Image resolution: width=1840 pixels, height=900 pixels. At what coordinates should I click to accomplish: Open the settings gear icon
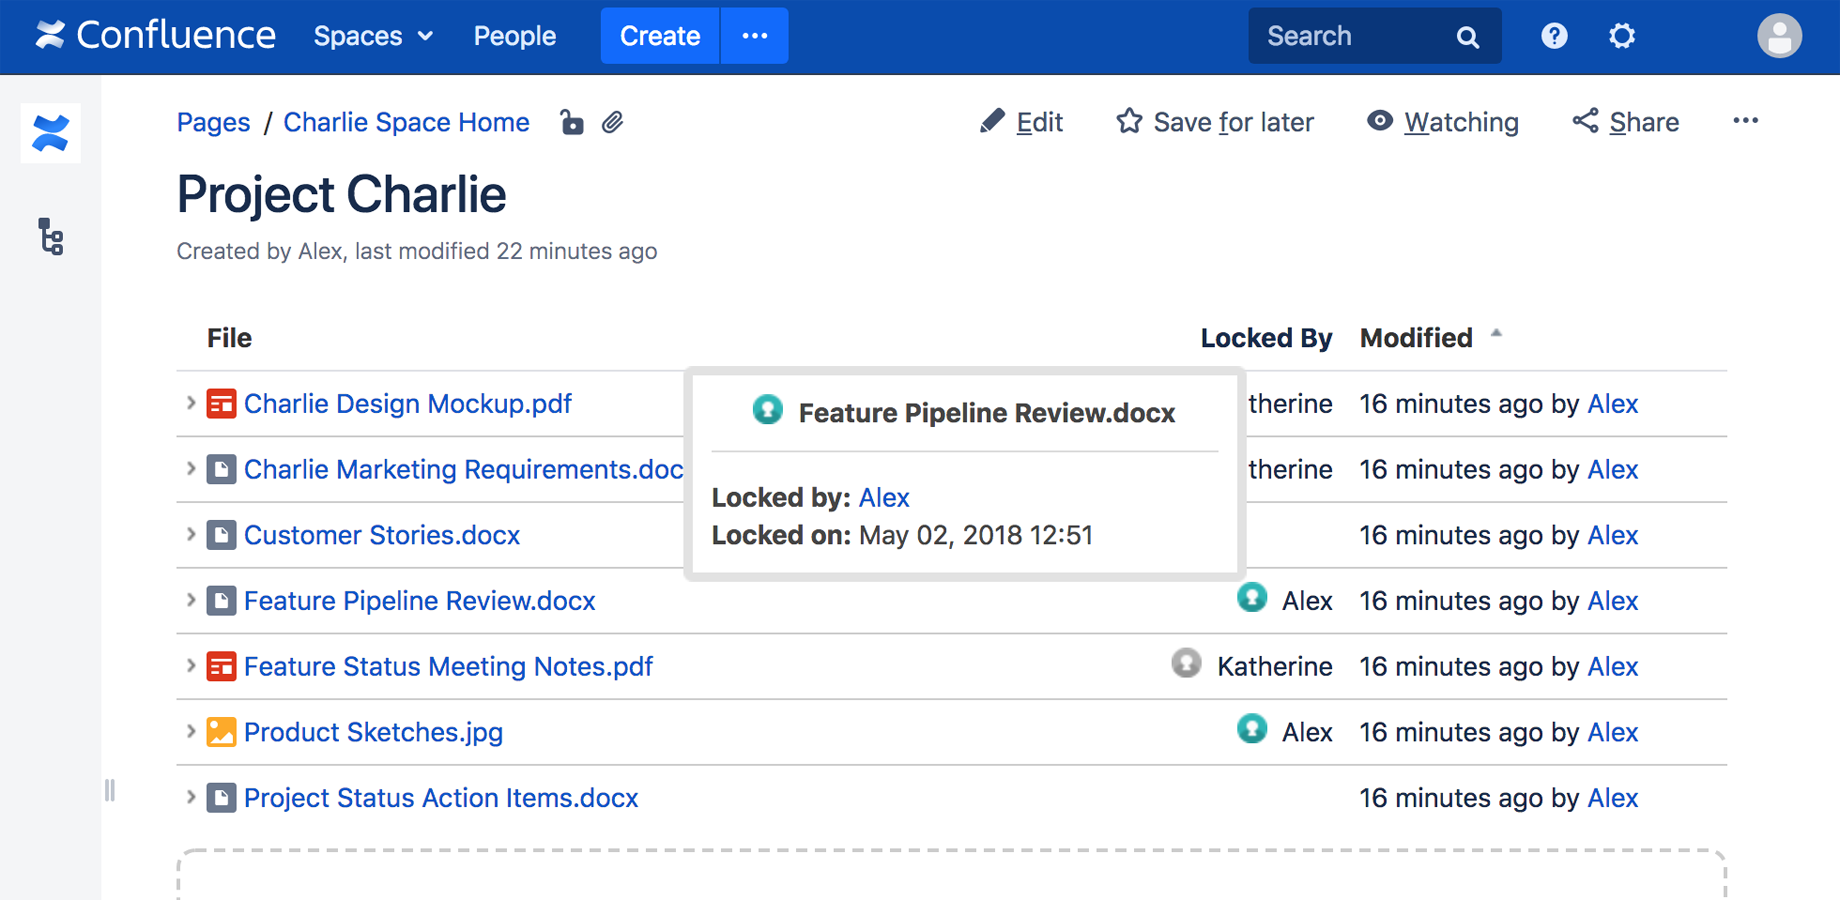[1621, 35]
